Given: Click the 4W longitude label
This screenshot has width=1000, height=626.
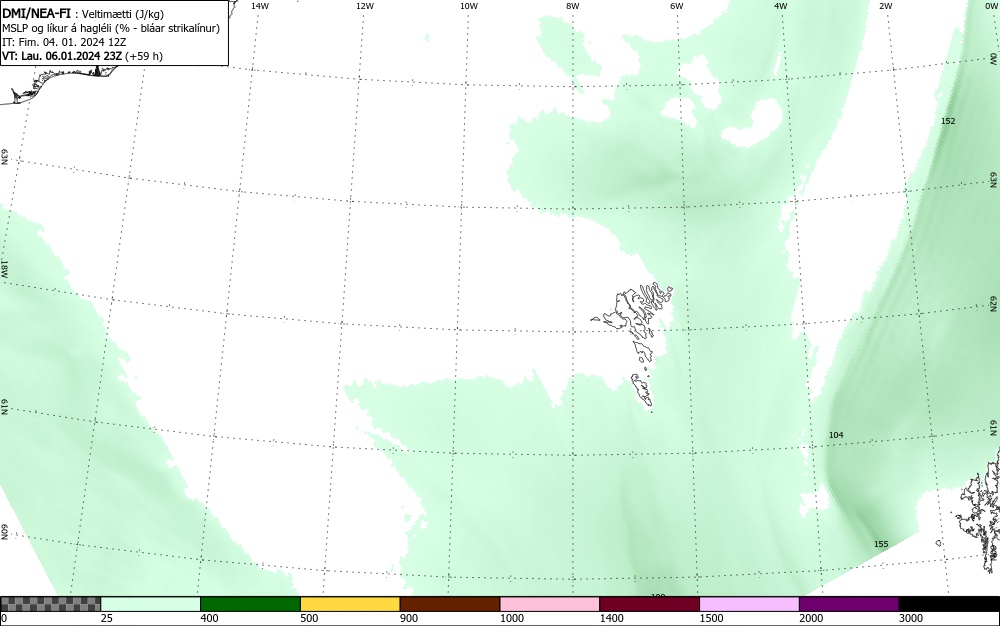Looking at the screenshot, I should (781, 6).
